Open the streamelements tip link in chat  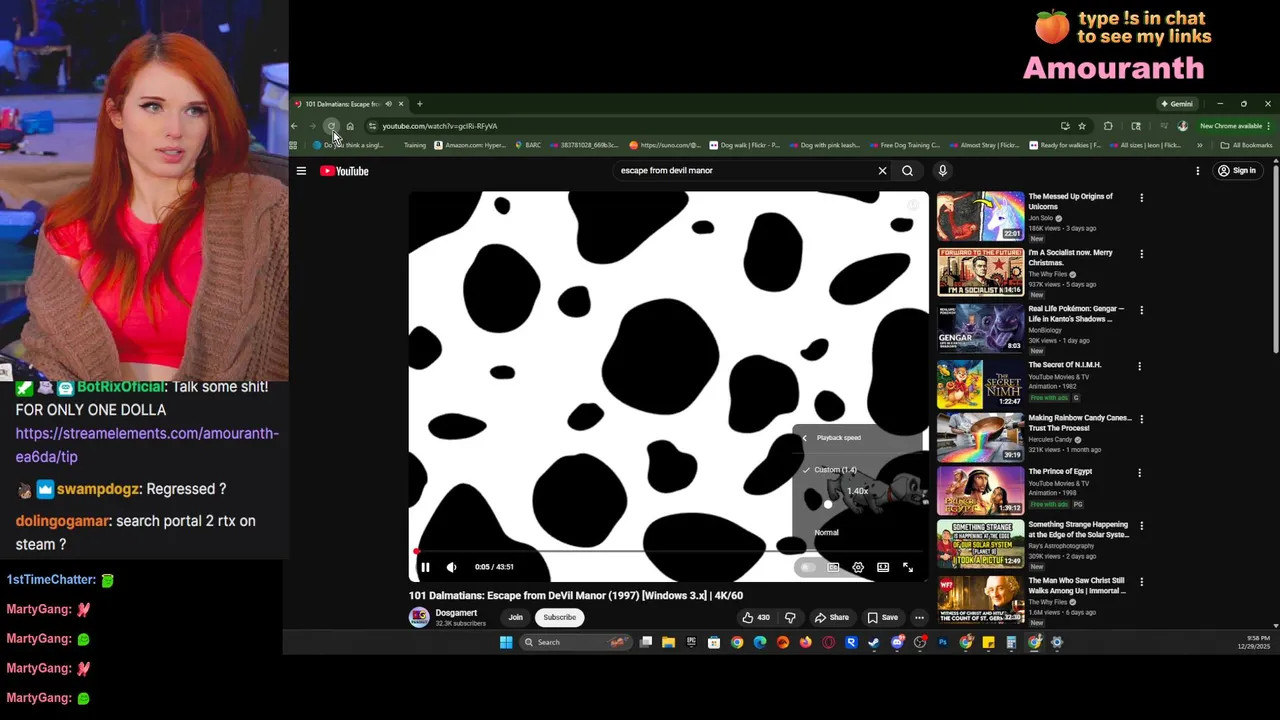147,445
